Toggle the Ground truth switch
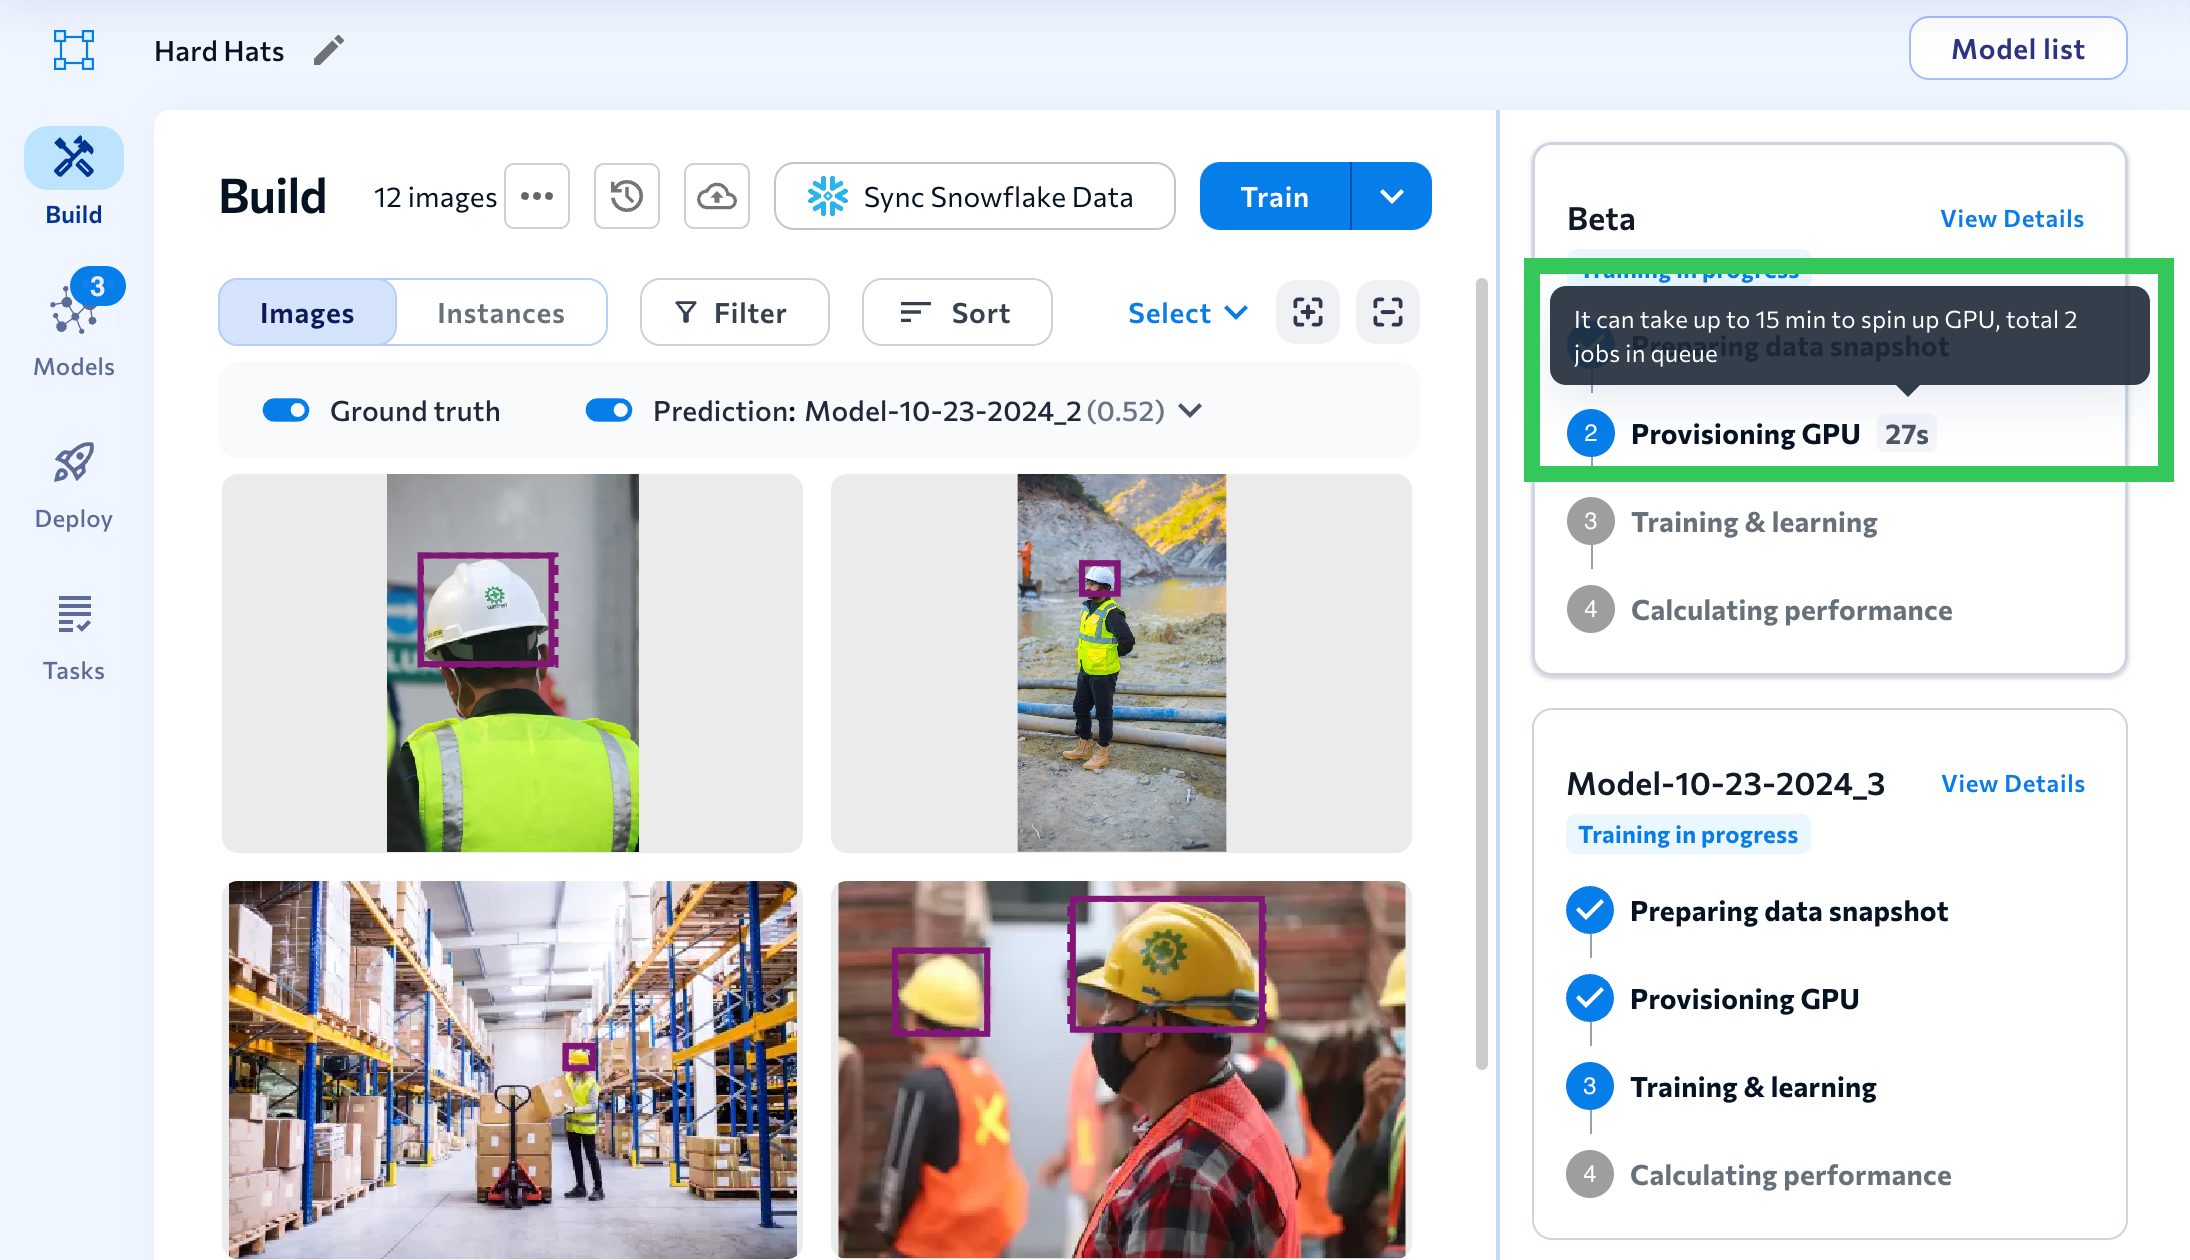2190x1260 pixels. [286, 411]
